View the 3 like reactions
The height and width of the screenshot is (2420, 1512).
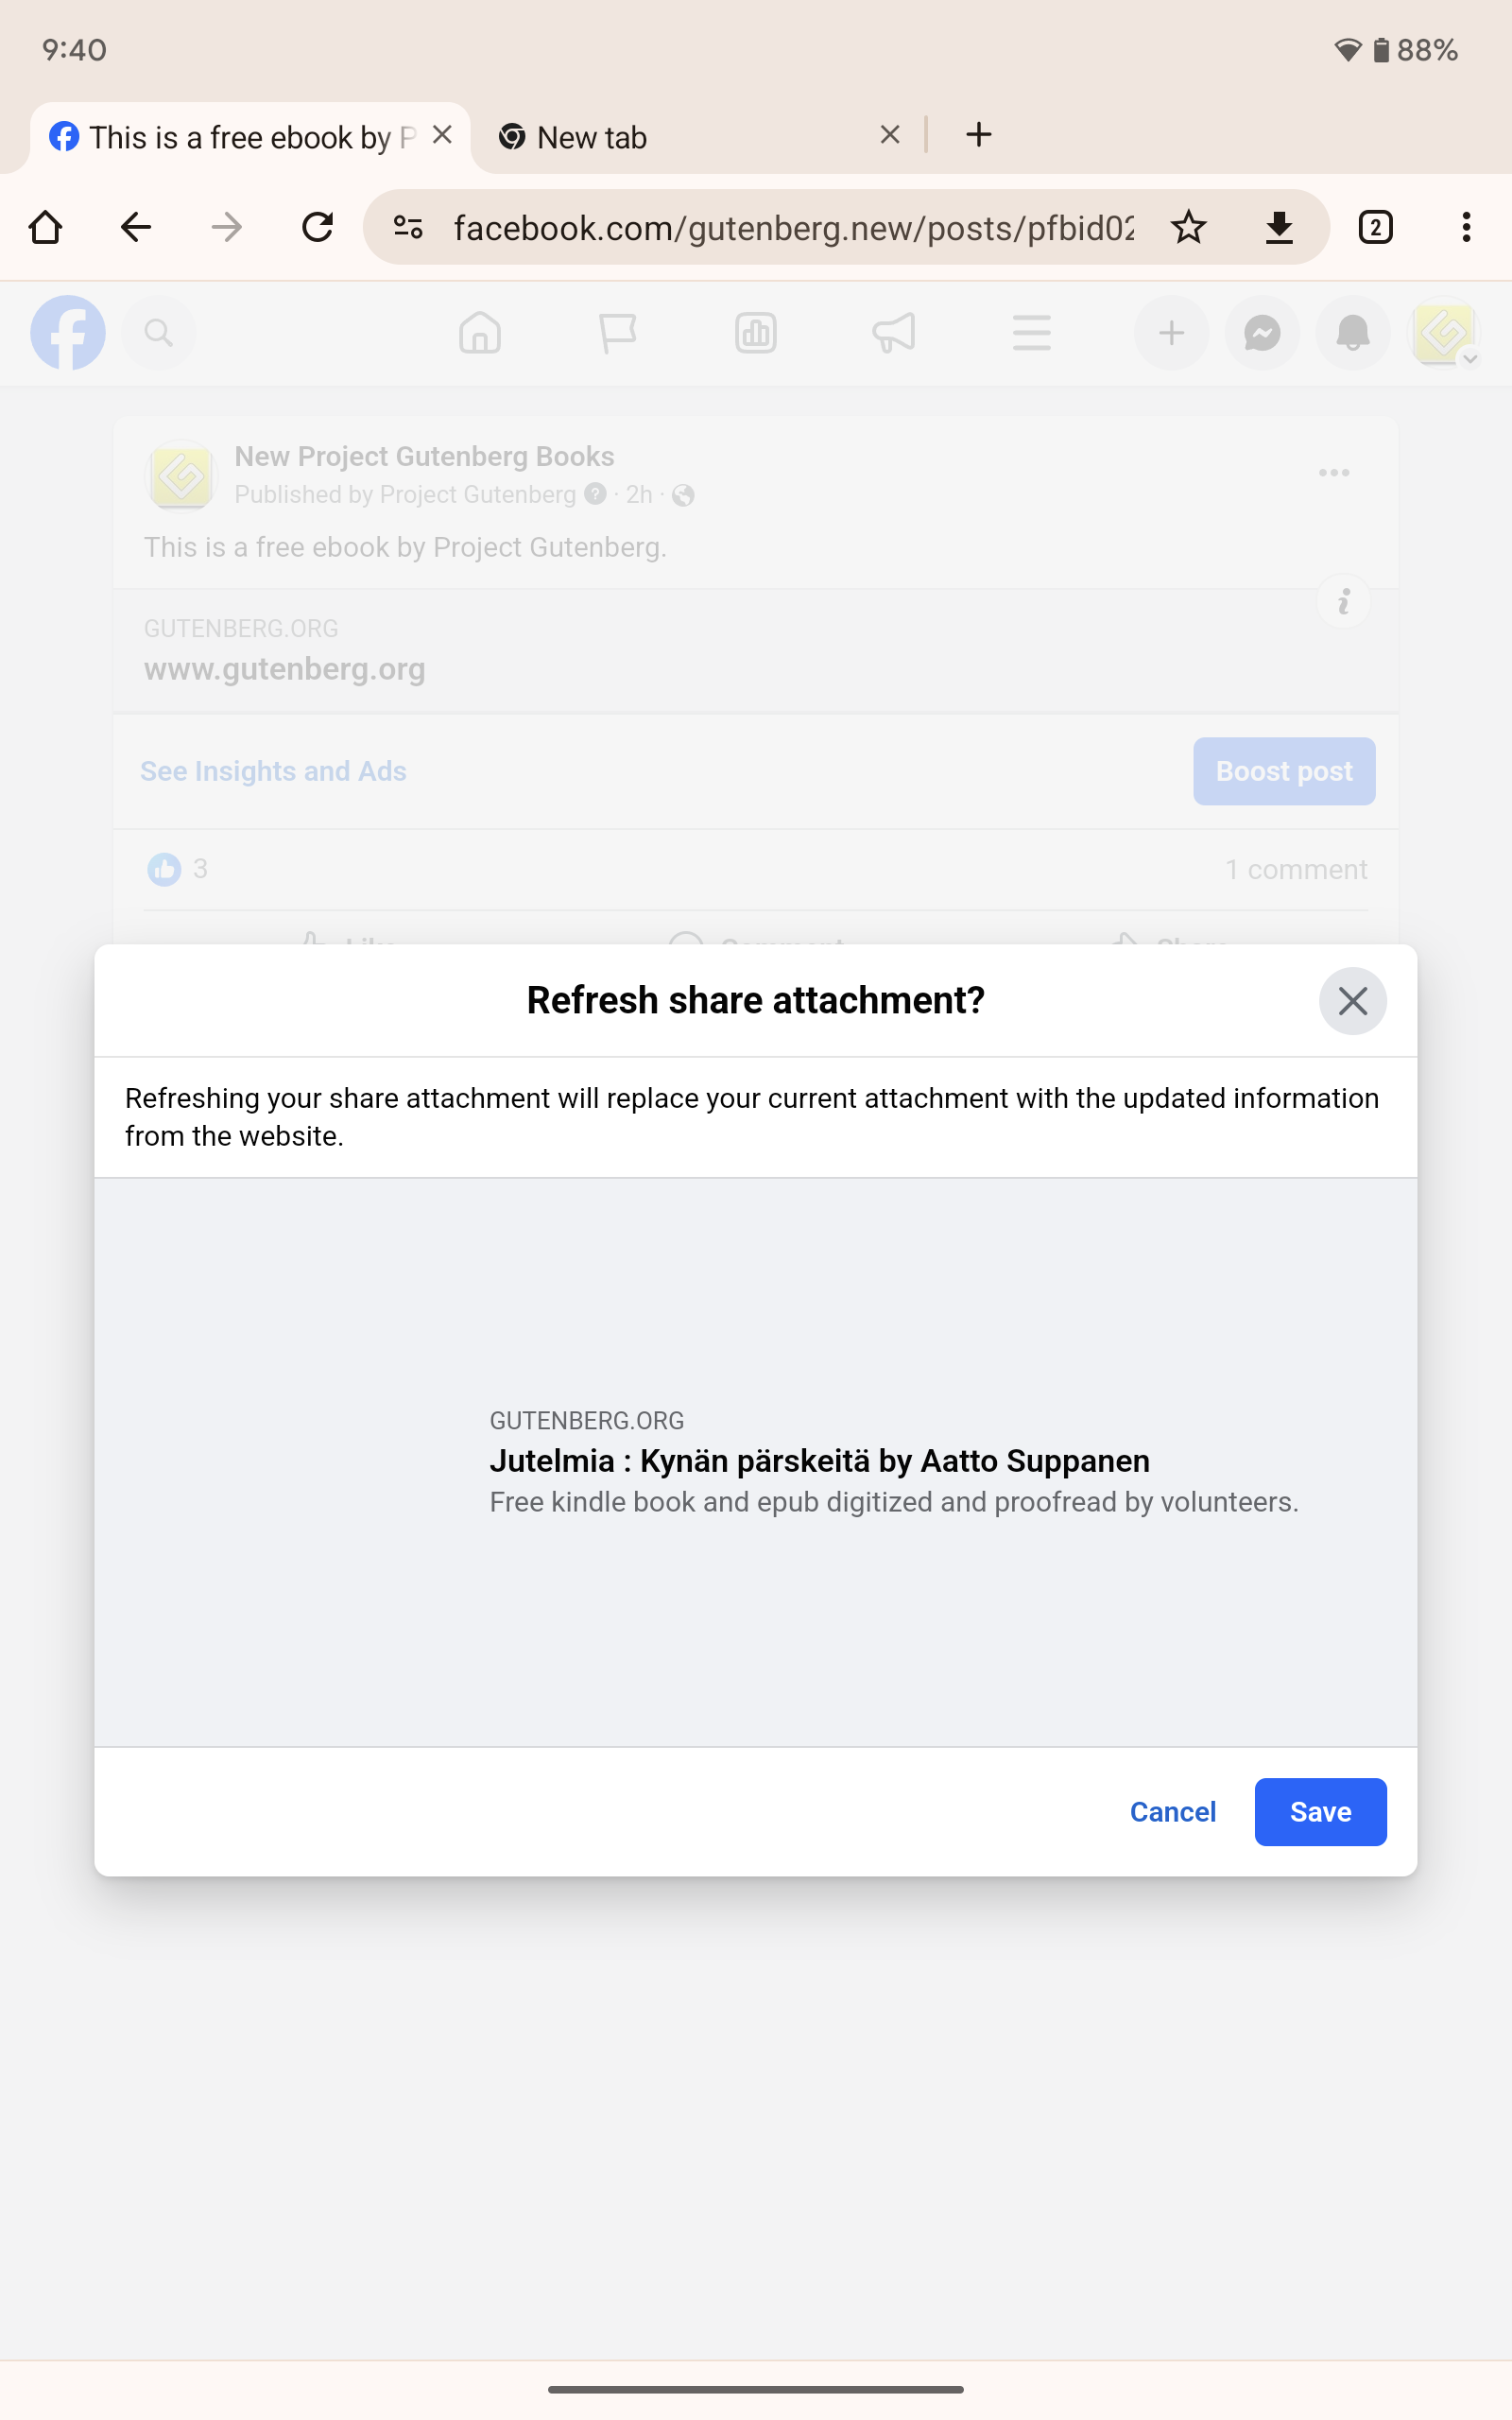pyautogui.click(x=178, y=869)
